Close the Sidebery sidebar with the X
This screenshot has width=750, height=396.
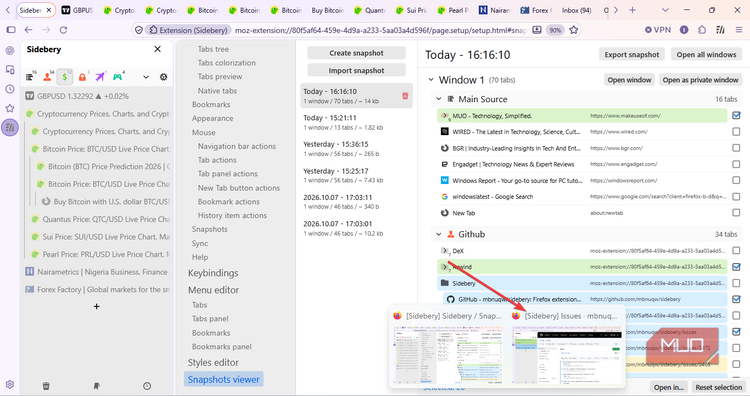tap(157, 49)
